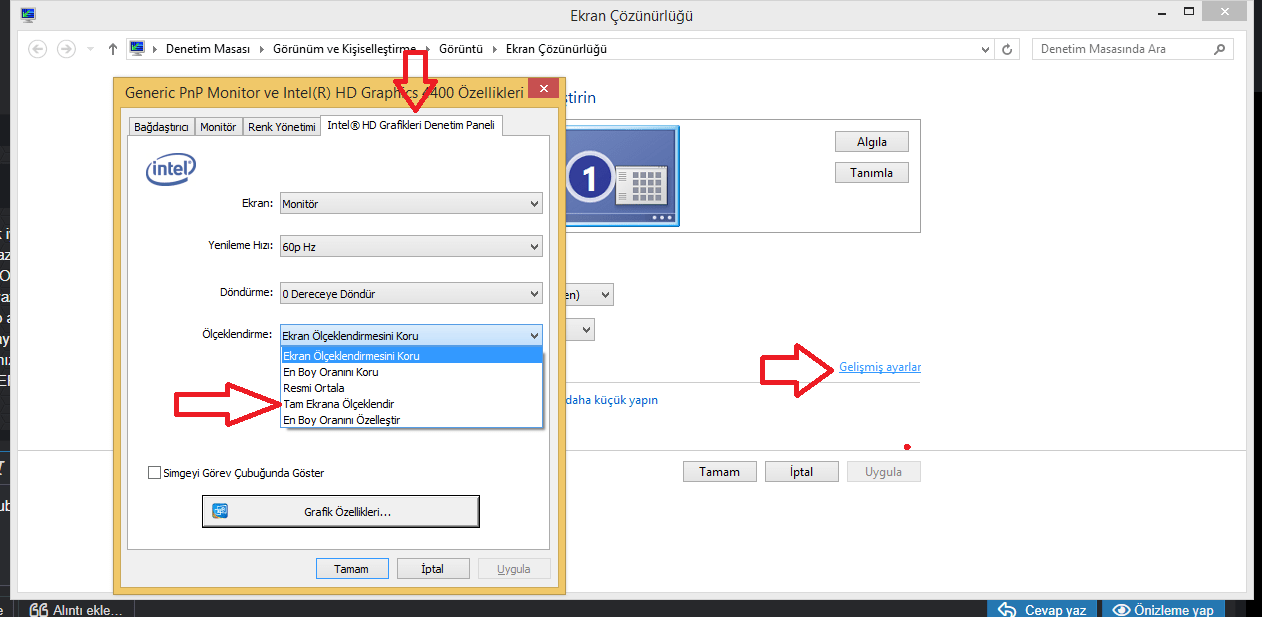Select Resmi Ortala option
This screenshot has height=617, width=1262.
(x=411, y=388)
